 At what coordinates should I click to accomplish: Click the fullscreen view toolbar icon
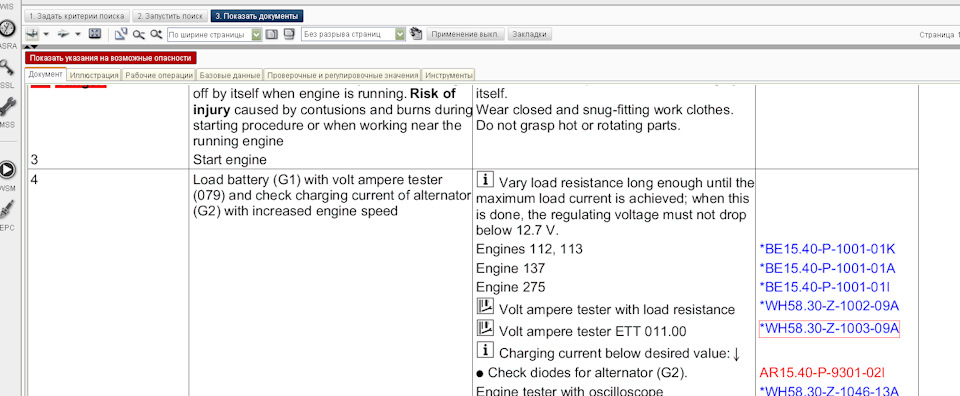[95, 34]
